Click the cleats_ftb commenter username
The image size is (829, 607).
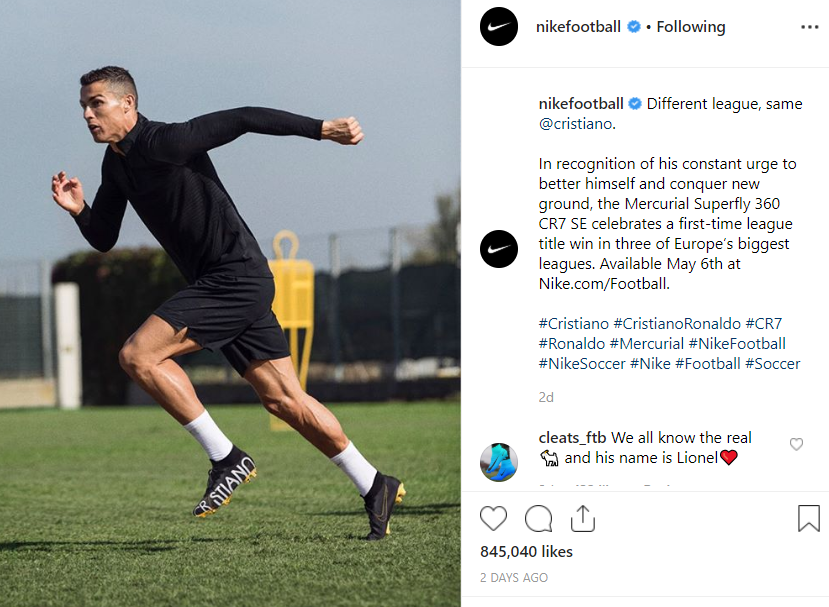[x=572, y=438]
